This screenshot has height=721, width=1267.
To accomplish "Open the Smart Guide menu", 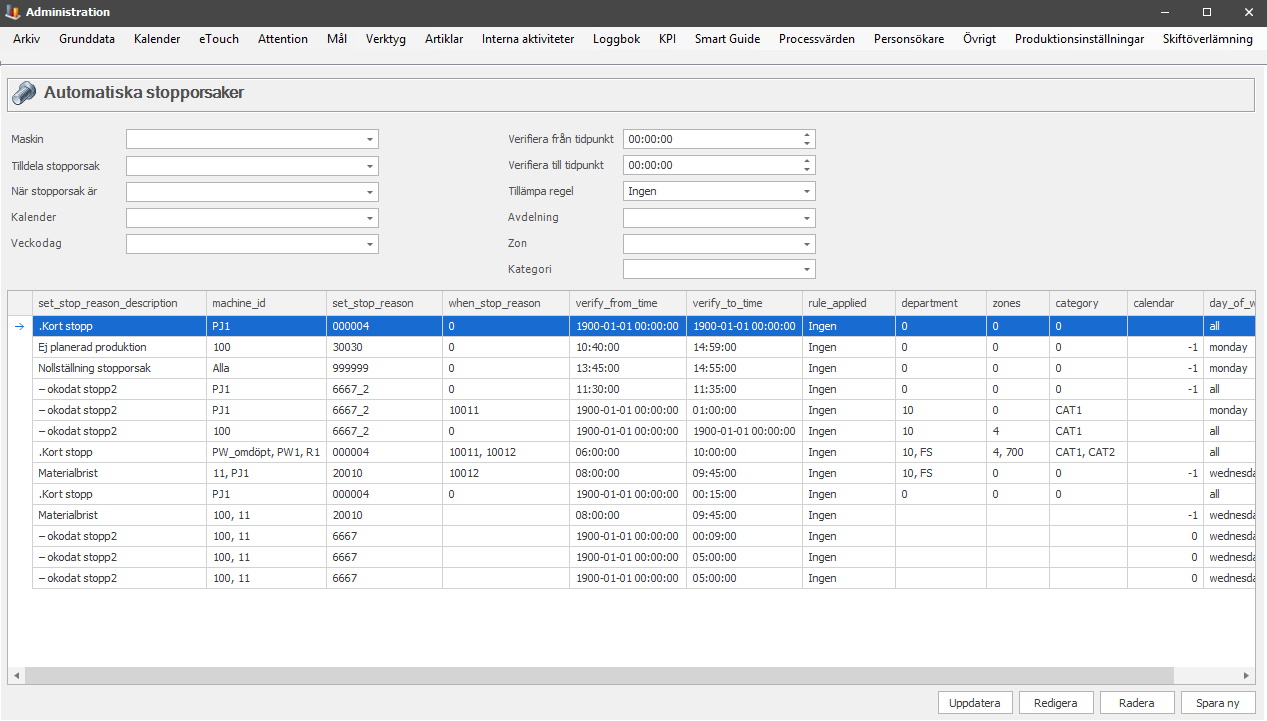I will coord(727,39).
